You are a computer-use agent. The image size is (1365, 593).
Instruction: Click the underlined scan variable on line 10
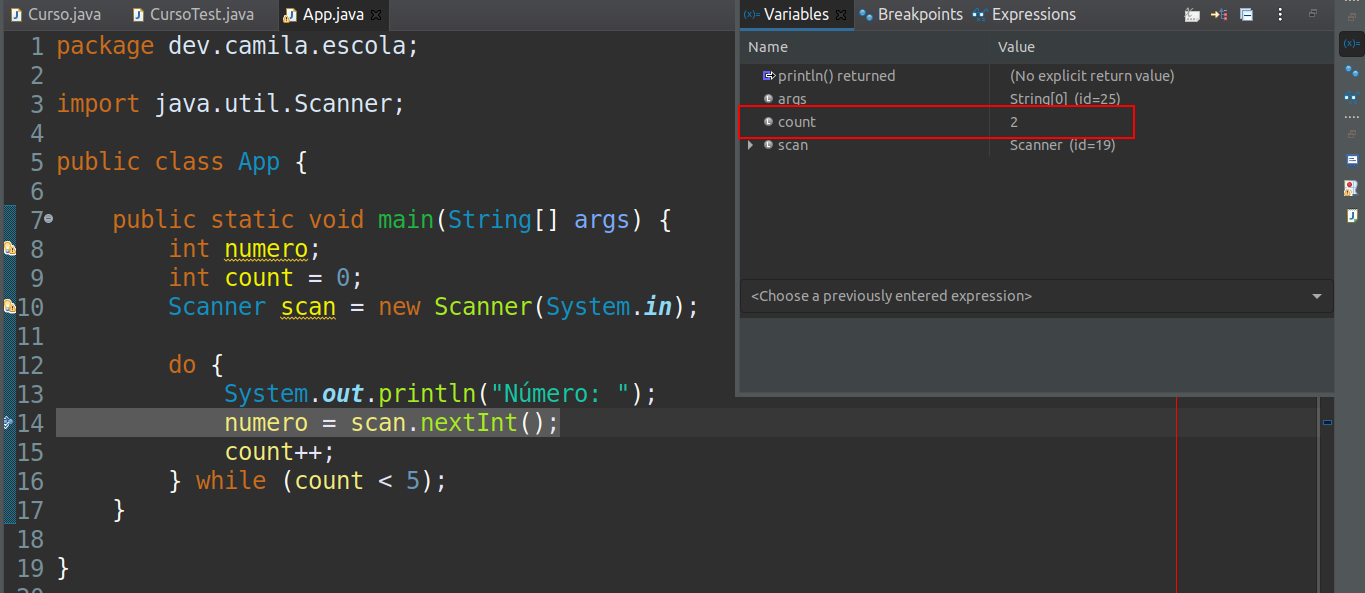pyautogui.click(x=308, y=307)
